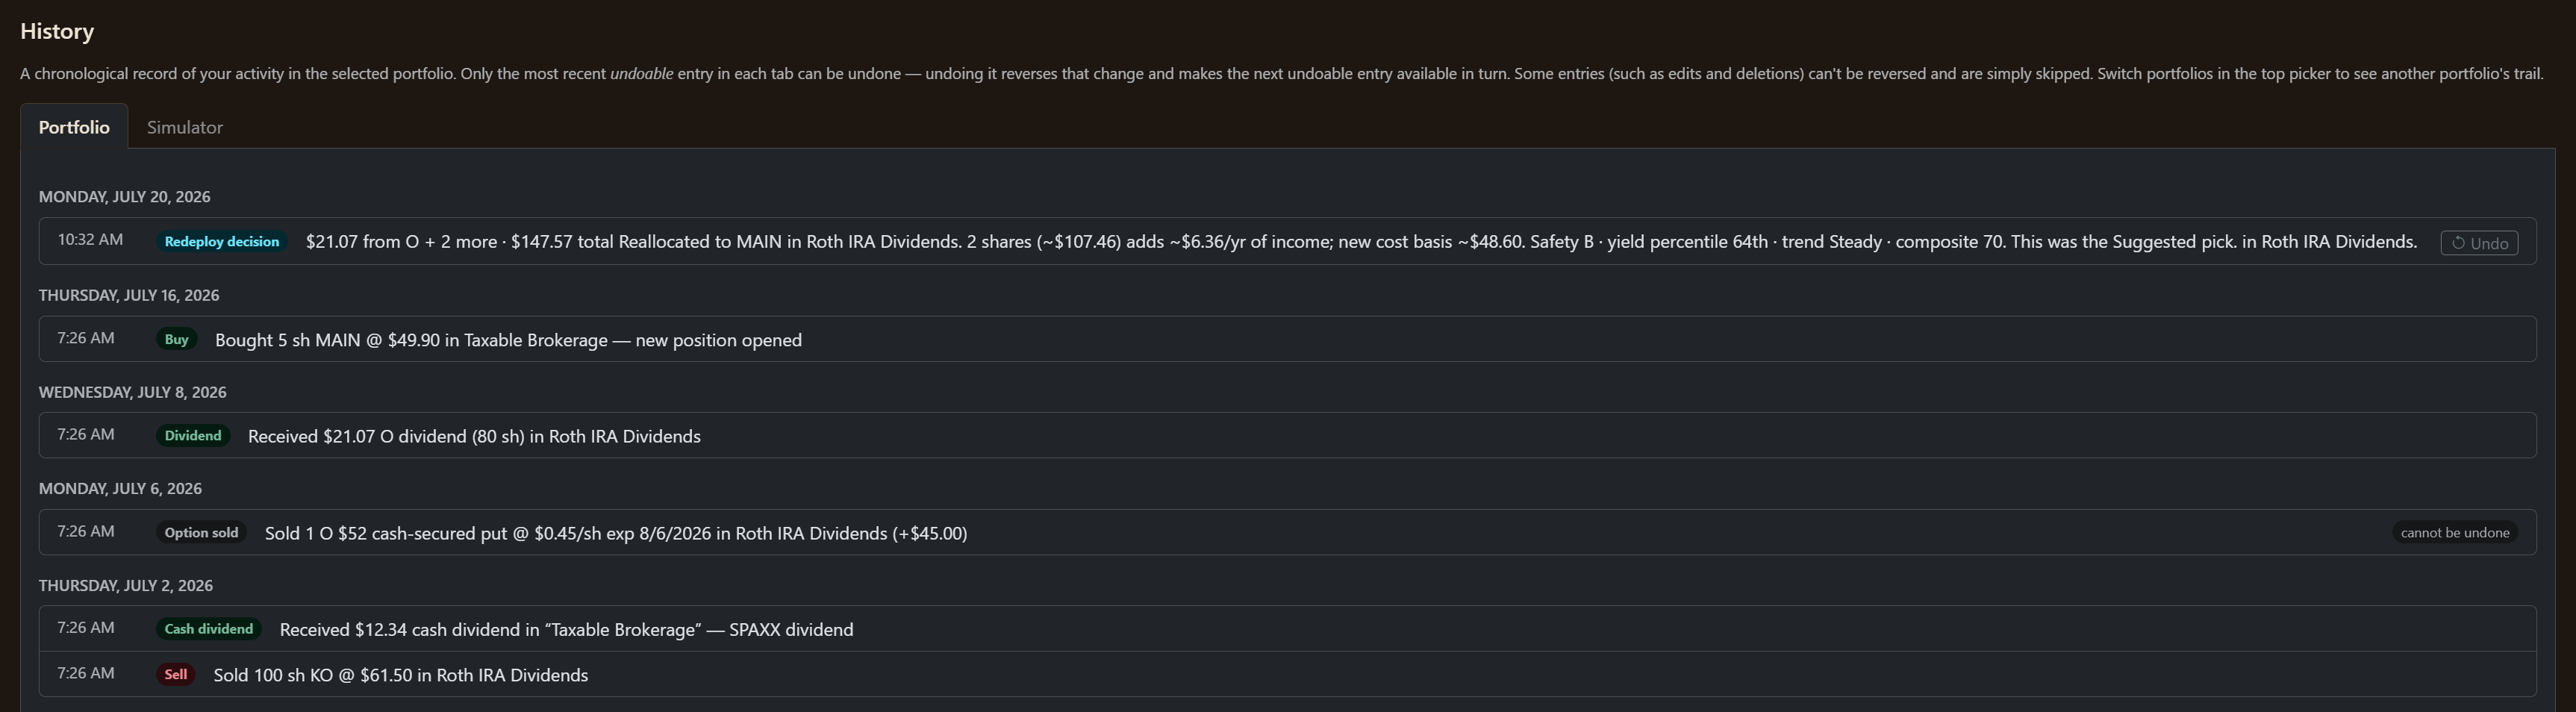Image resolution: width=2576 pixels, height=712 pixels.
Task: Click the Option sold badge
Action: (x=201, y=532)
